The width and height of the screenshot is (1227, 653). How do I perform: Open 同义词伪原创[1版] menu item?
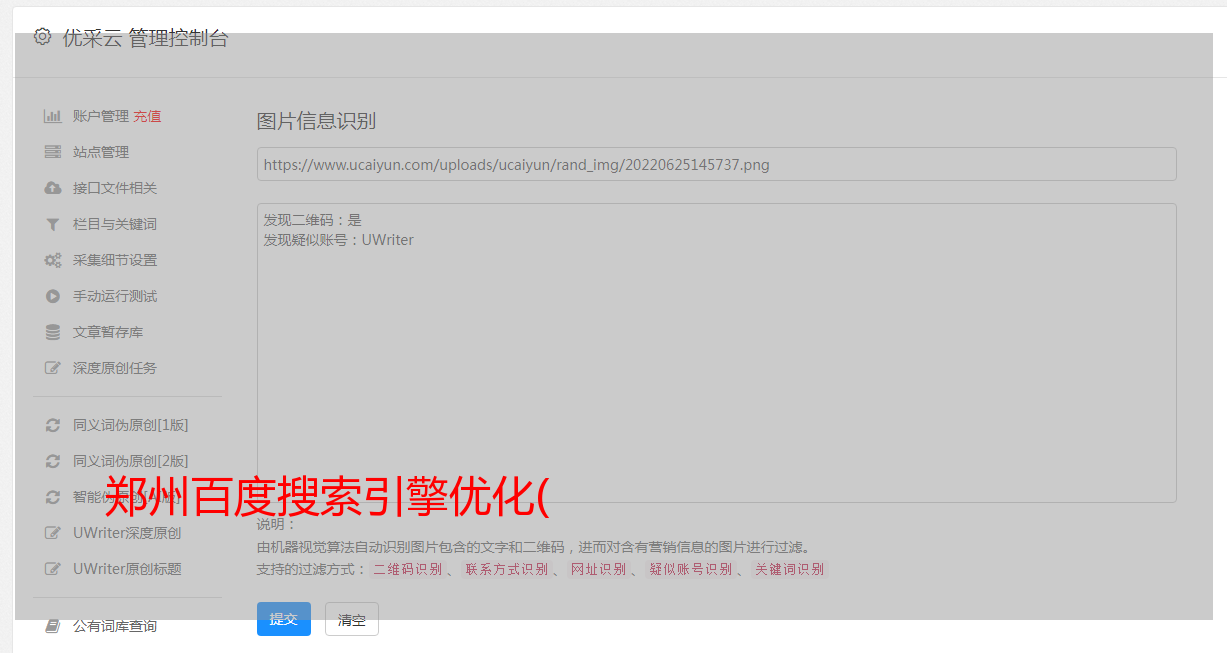click(131, 425)
